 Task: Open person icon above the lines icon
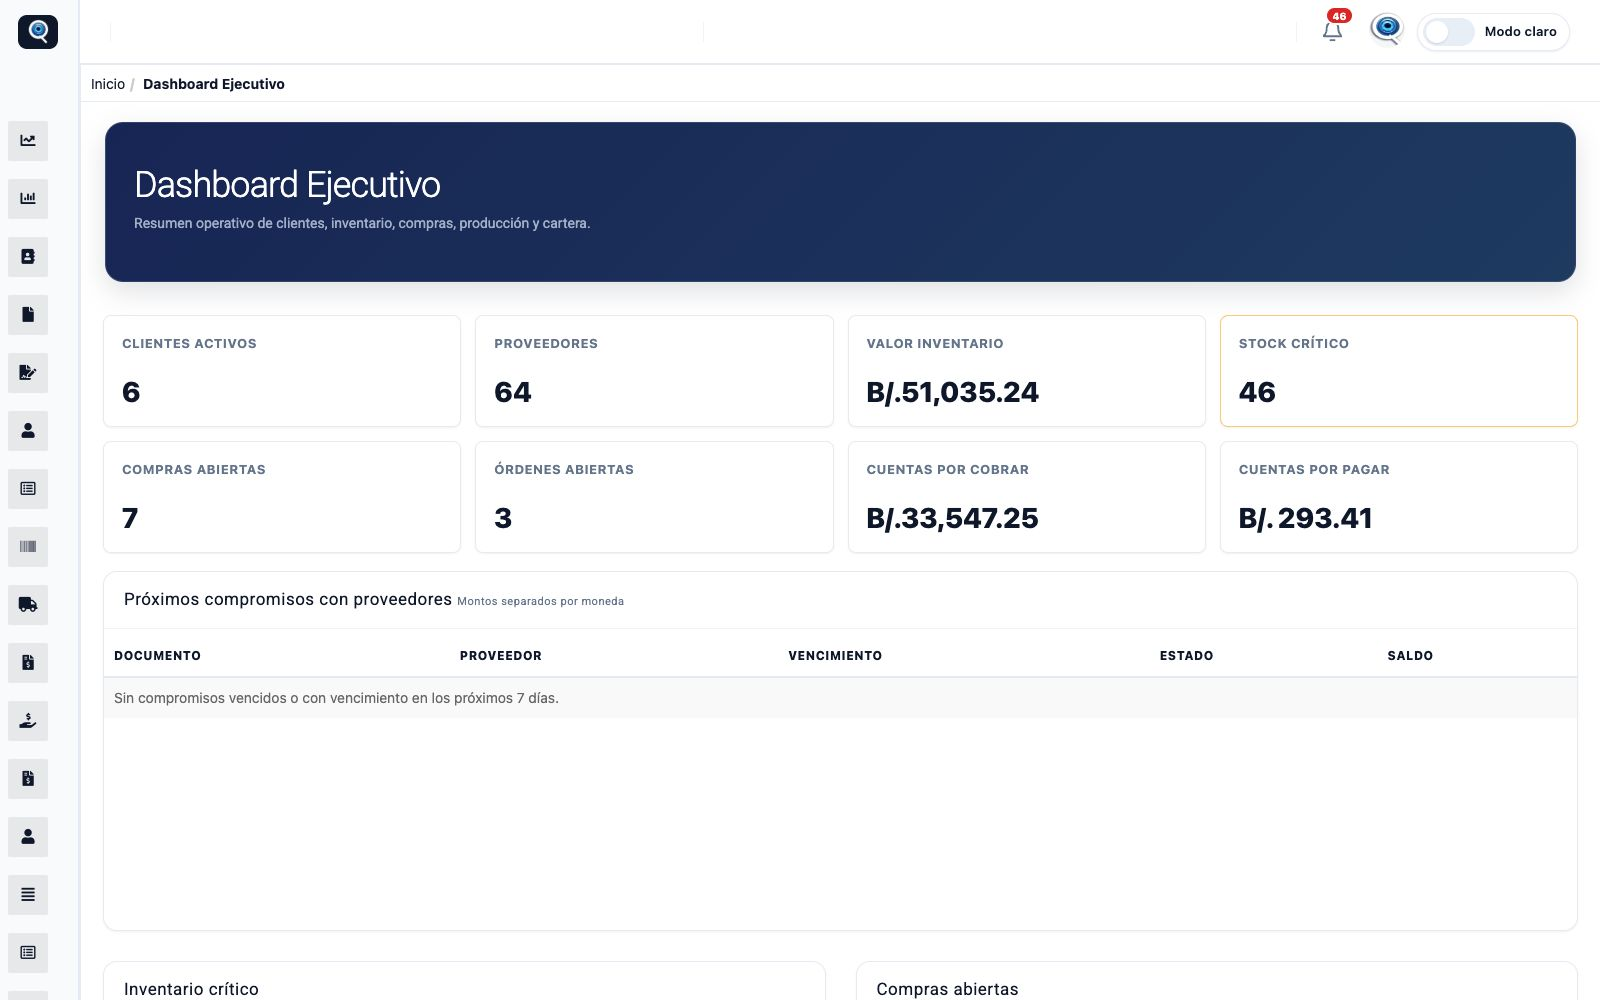[28, 837]
